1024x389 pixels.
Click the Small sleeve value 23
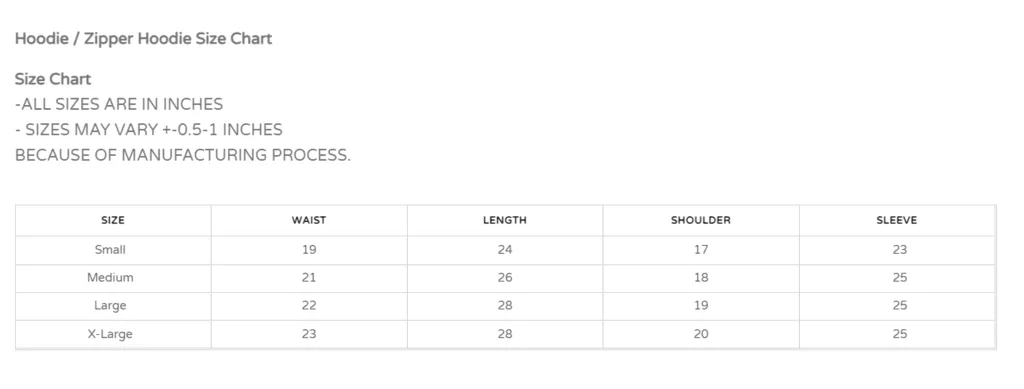click(x=900, y=249)
